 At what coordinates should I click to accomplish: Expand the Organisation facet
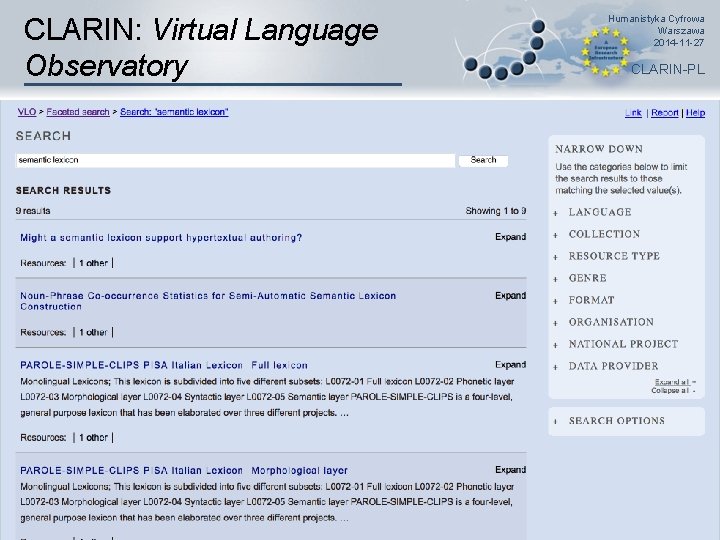point(611,322)
